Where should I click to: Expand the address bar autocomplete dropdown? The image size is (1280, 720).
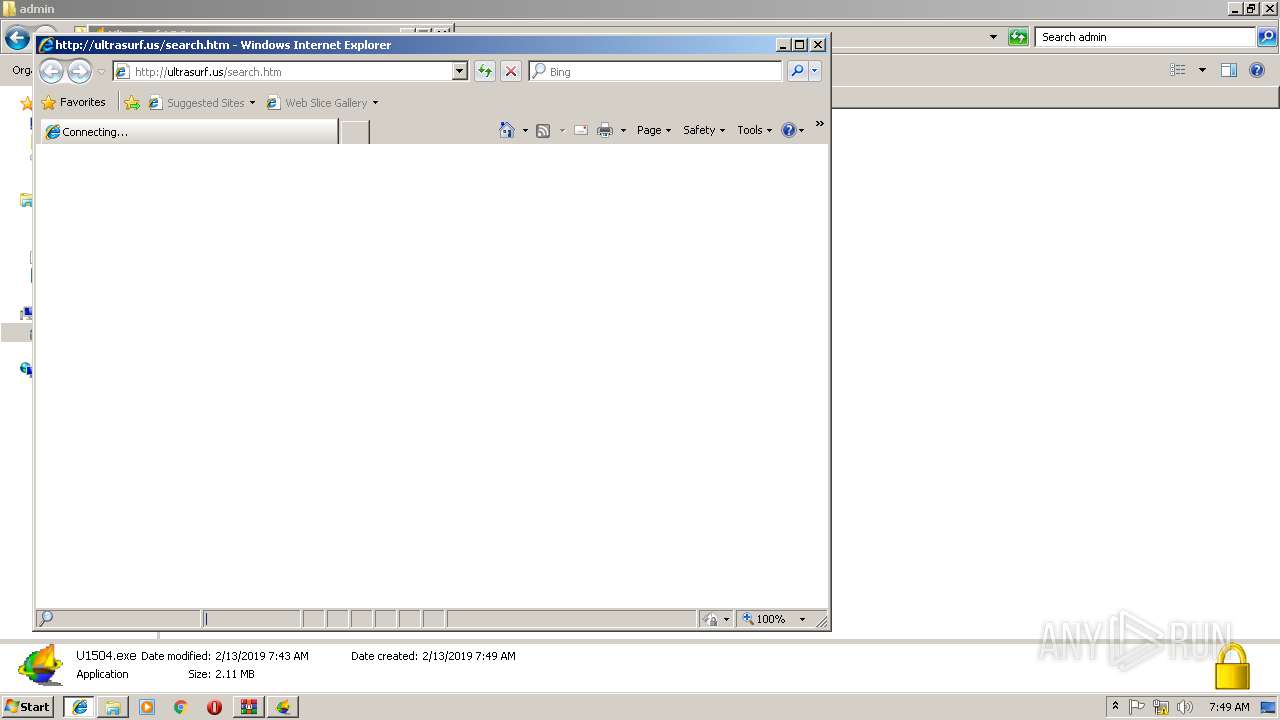(x=460, y=72)
